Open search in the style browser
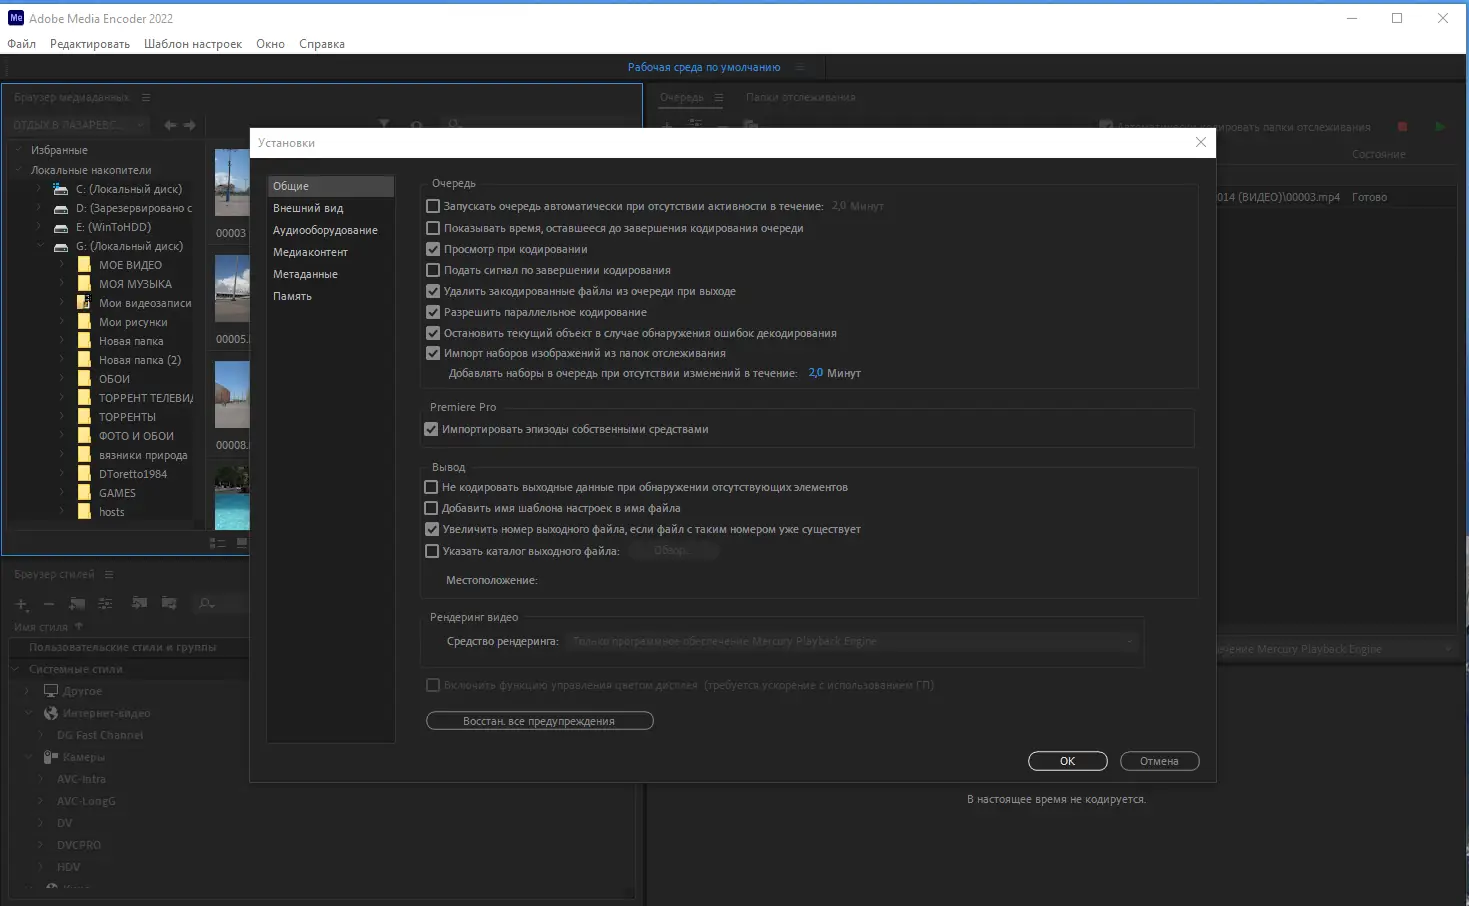The height and width of the screenshot is (906, 1469). click(x=205, y=604)
